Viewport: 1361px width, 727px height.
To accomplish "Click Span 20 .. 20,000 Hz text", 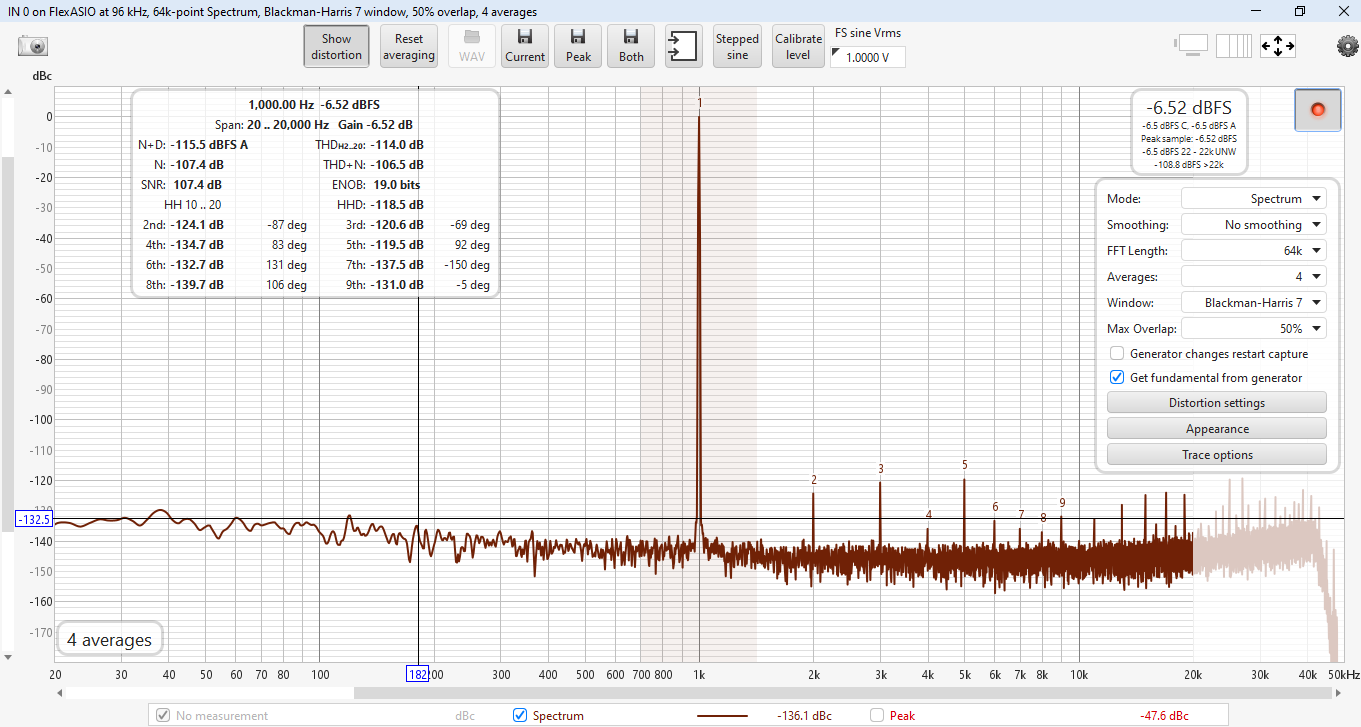I will (272, 125).
